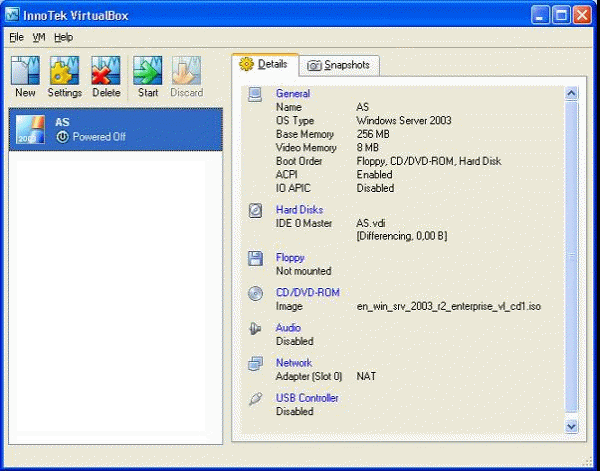
Task: Click the 'Name' label under General
Action: (x=289, y=107)
